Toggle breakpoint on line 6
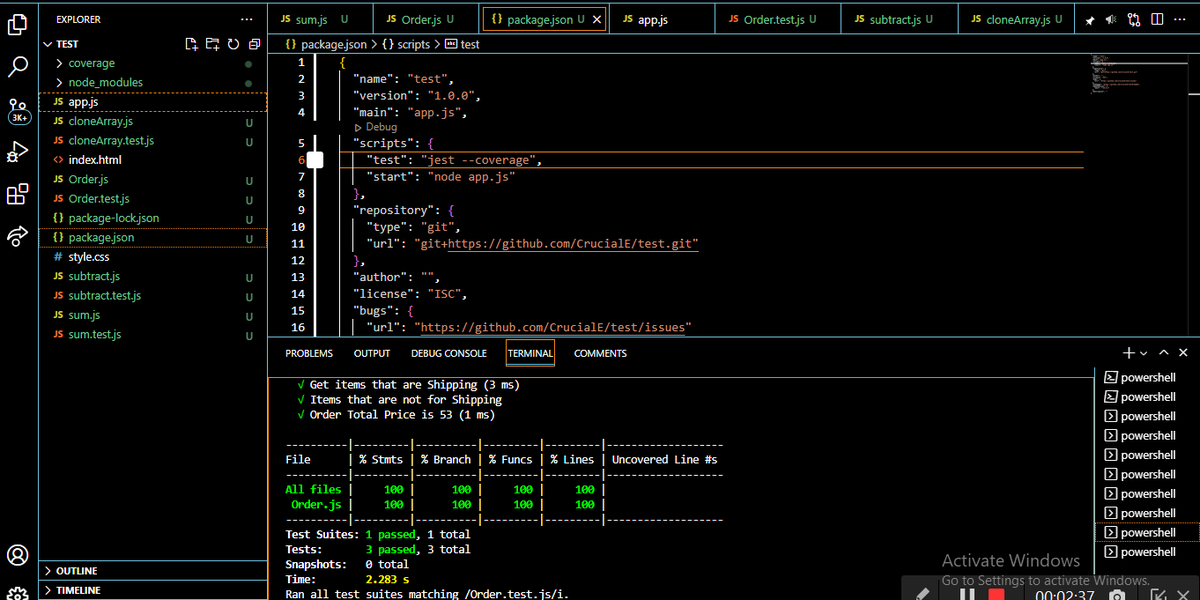This screenshot has width=1200, height=600. (315, 160)
